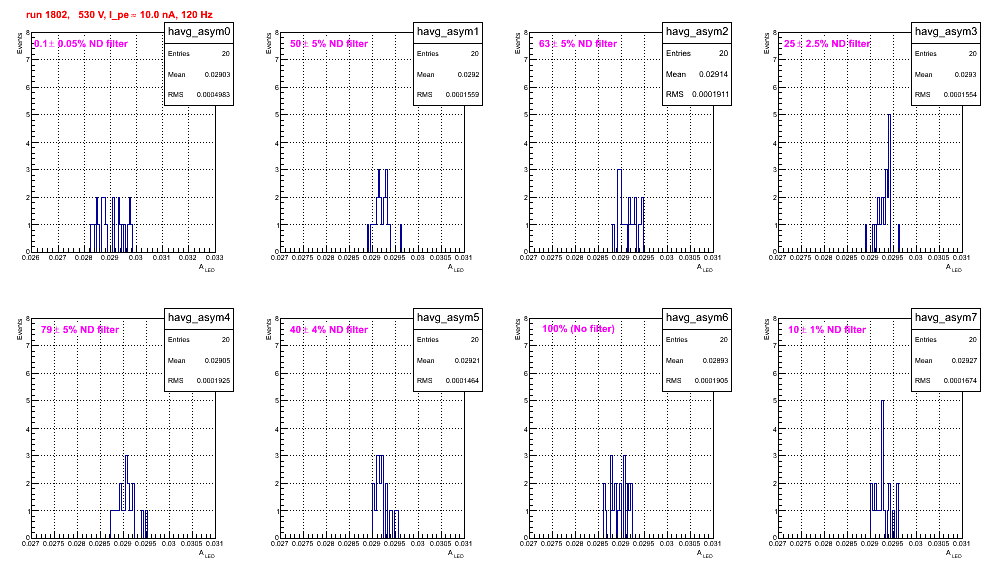Click the '40± 4% ND filter' label

pyautogui.click(x=329, y=330)
